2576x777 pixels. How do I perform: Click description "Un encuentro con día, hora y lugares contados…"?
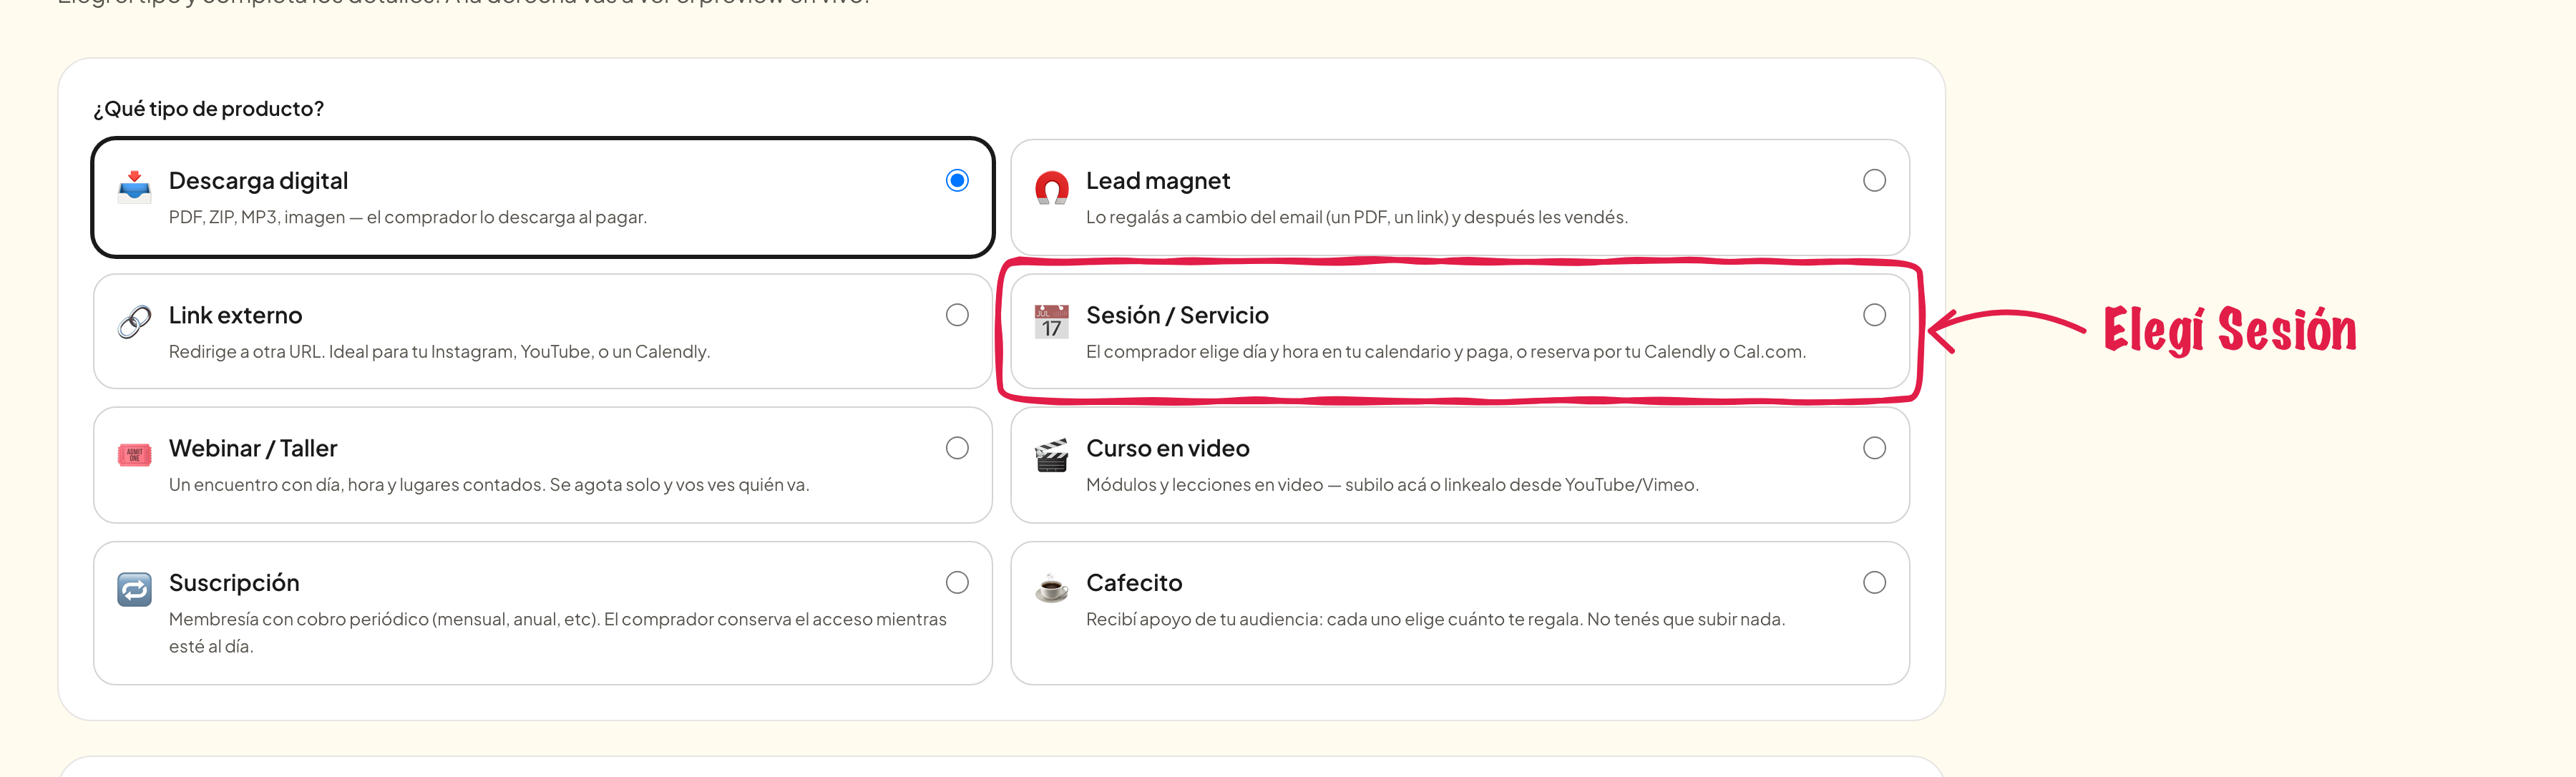[x=488, y=485]
